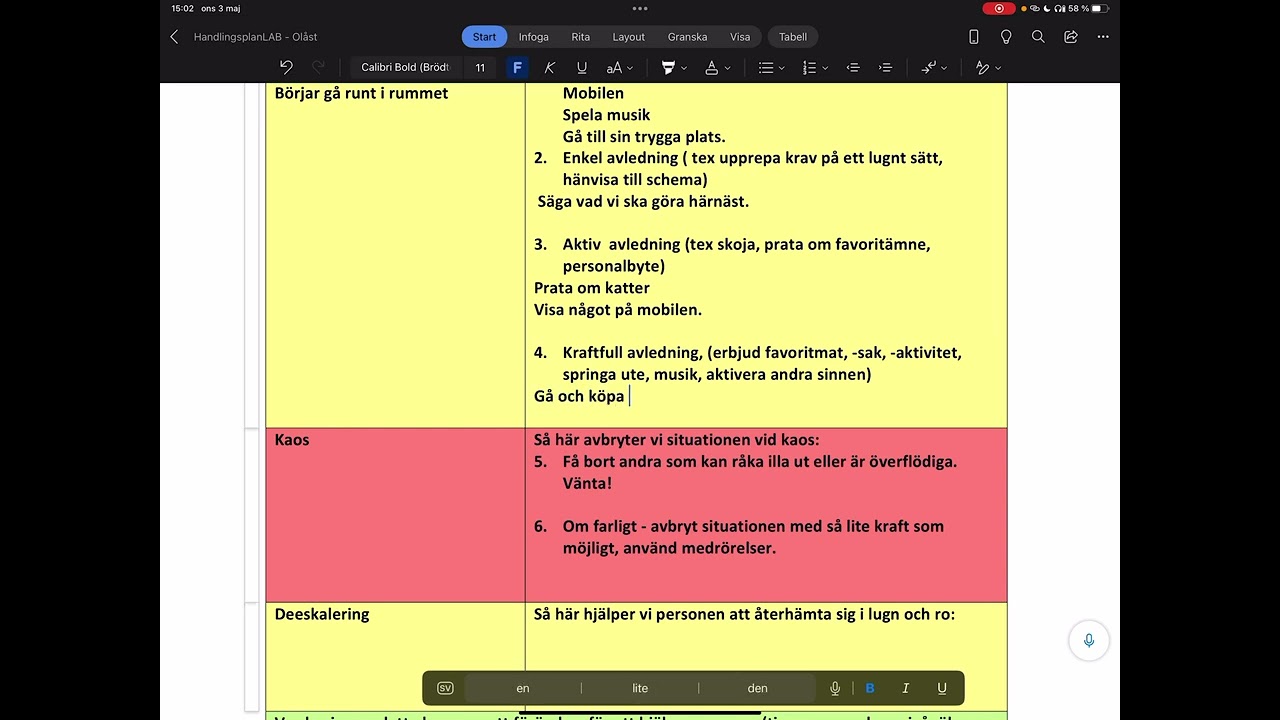
Task: Tap the three-dot handle at the top edge
Action: 640,8
